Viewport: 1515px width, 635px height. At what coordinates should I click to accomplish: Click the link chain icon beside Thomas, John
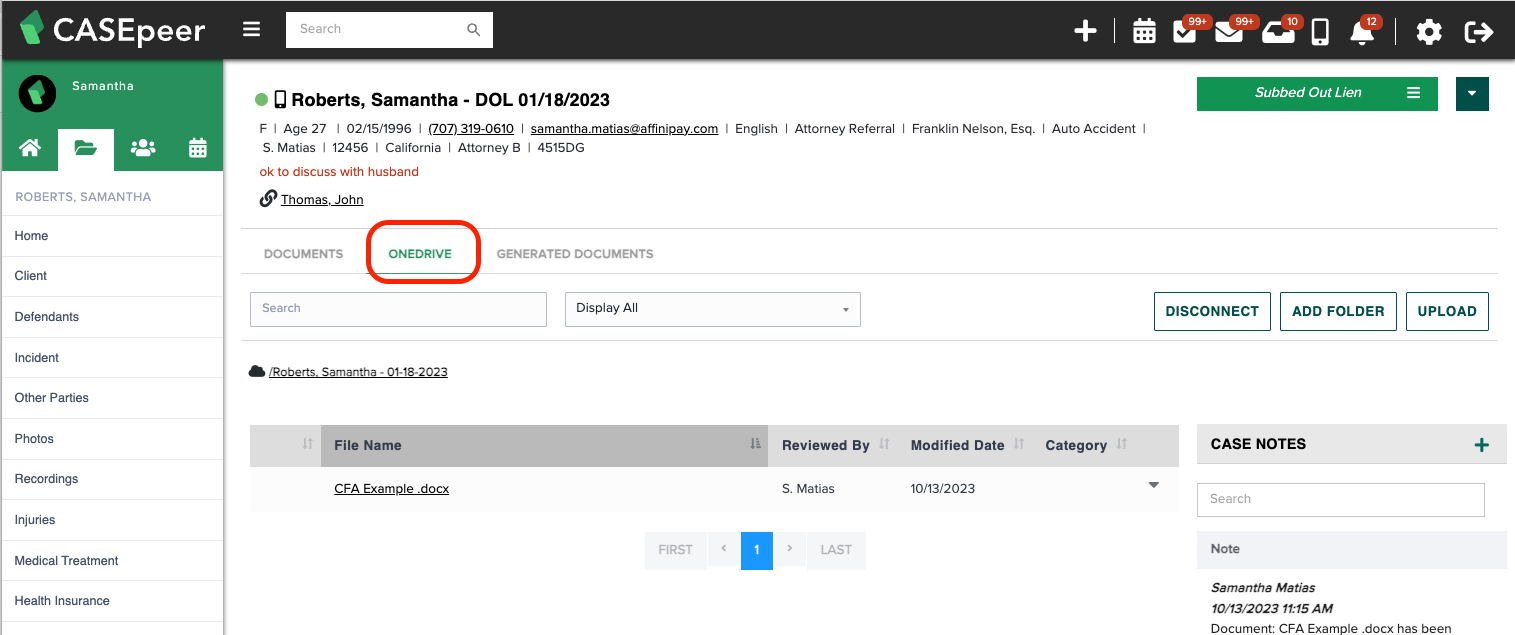tap(268, 199)
